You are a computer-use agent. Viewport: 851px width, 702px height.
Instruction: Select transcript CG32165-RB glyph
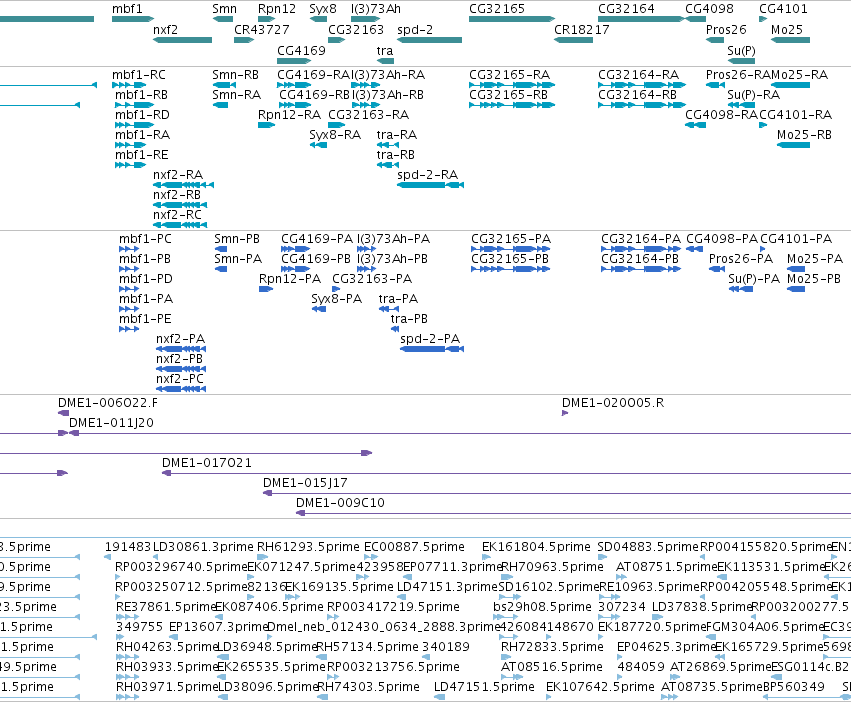point(512,105)
